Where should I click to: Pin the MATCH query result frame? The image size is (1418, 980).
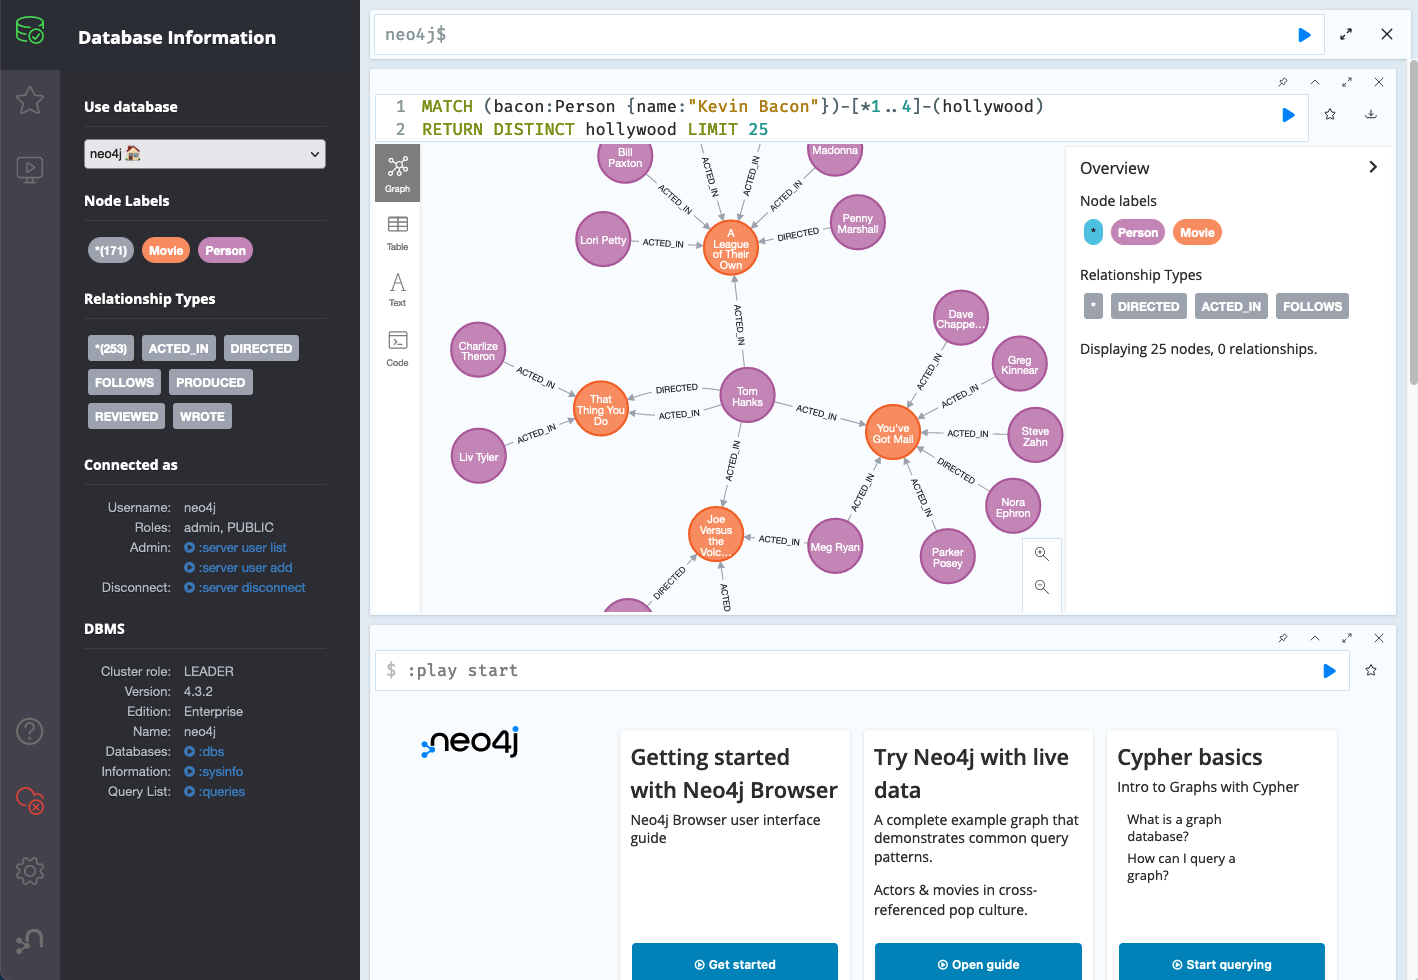1283,82
